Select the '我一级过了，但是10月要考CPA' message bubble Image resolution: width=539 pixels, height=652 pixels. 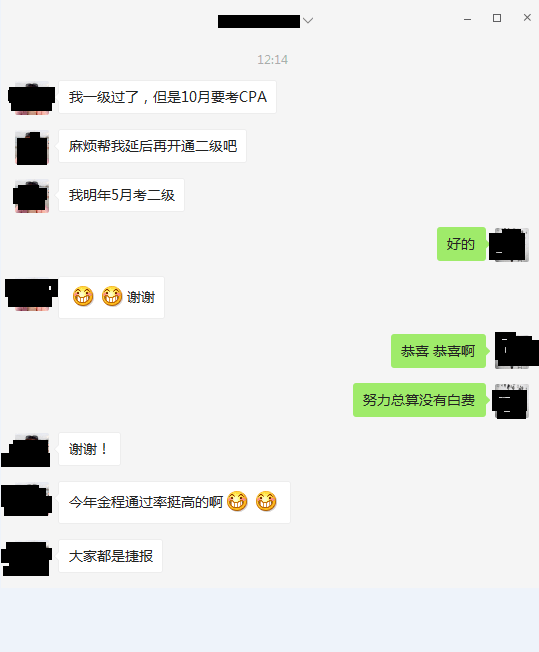(x=168, y=97)
